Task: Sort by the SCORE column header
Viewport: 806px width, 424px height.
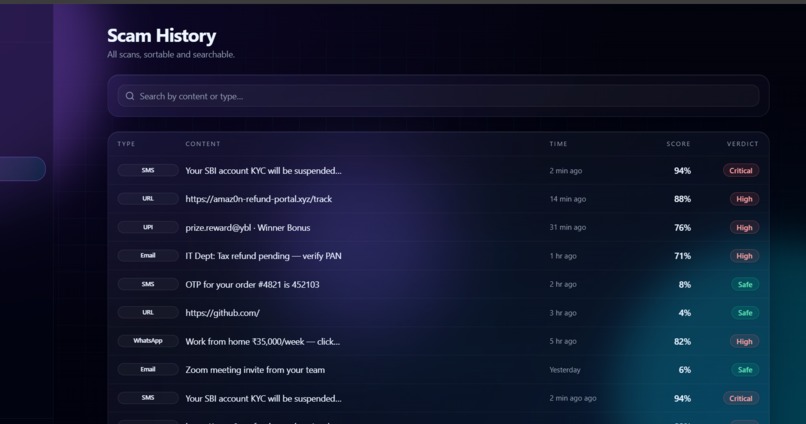Action: point(679,144)
